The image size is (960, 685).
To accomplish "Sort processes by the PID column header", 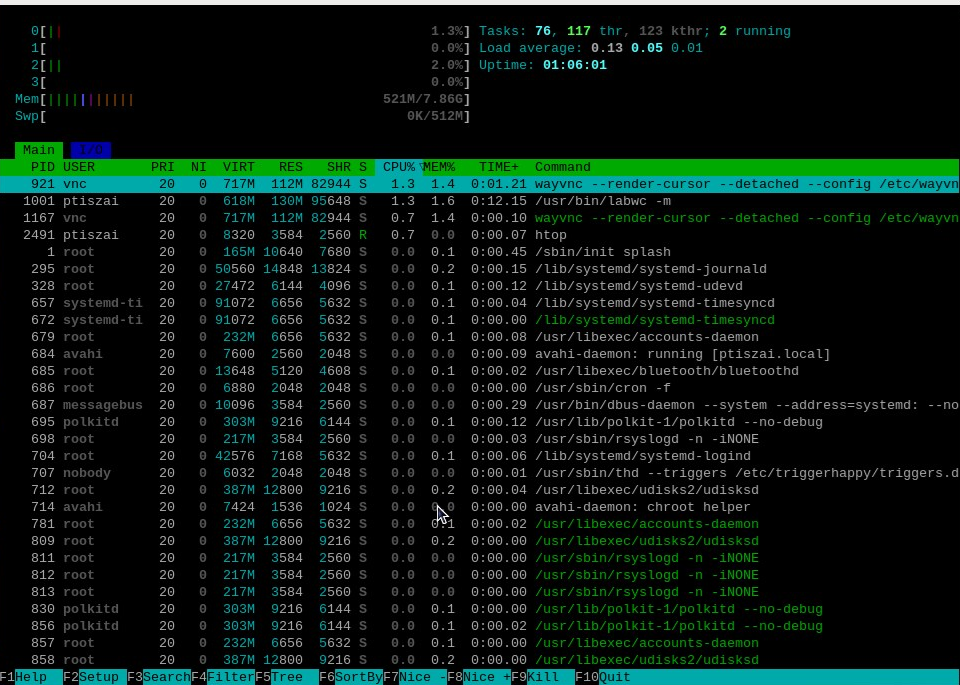I will [42, 167].
